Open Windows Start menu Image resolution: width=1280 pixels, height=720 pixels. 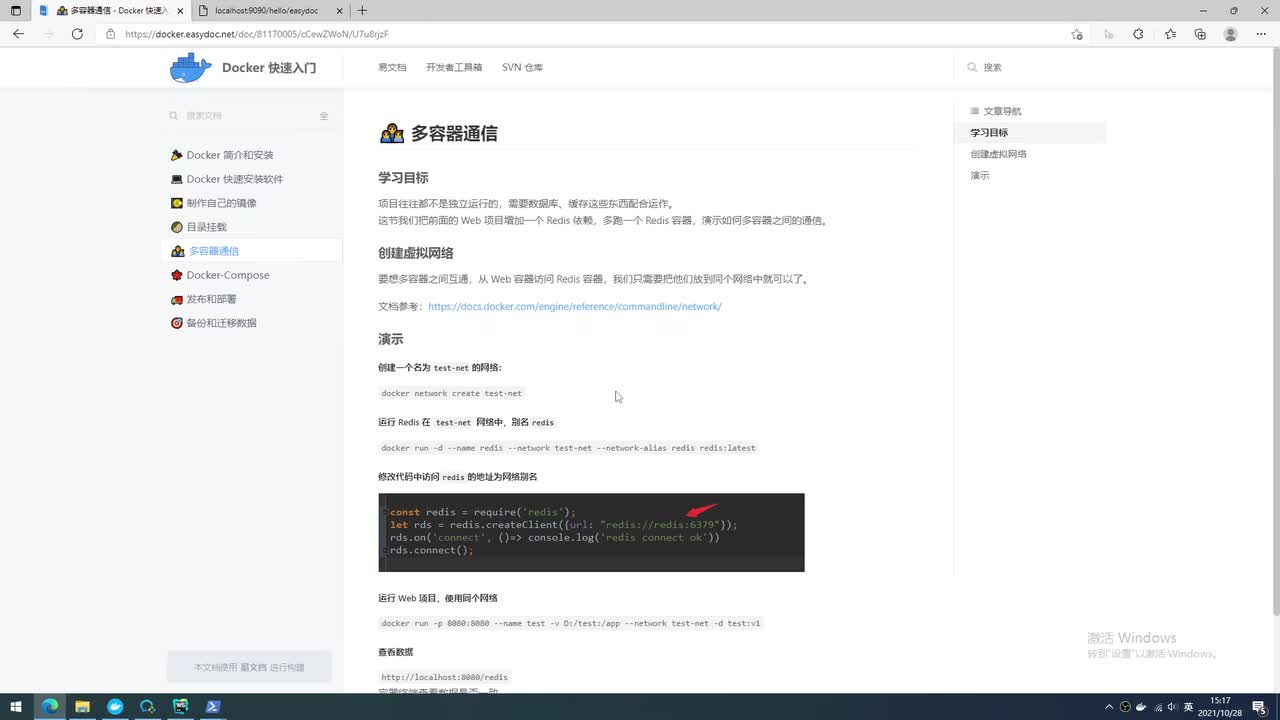tap(16, 706)
